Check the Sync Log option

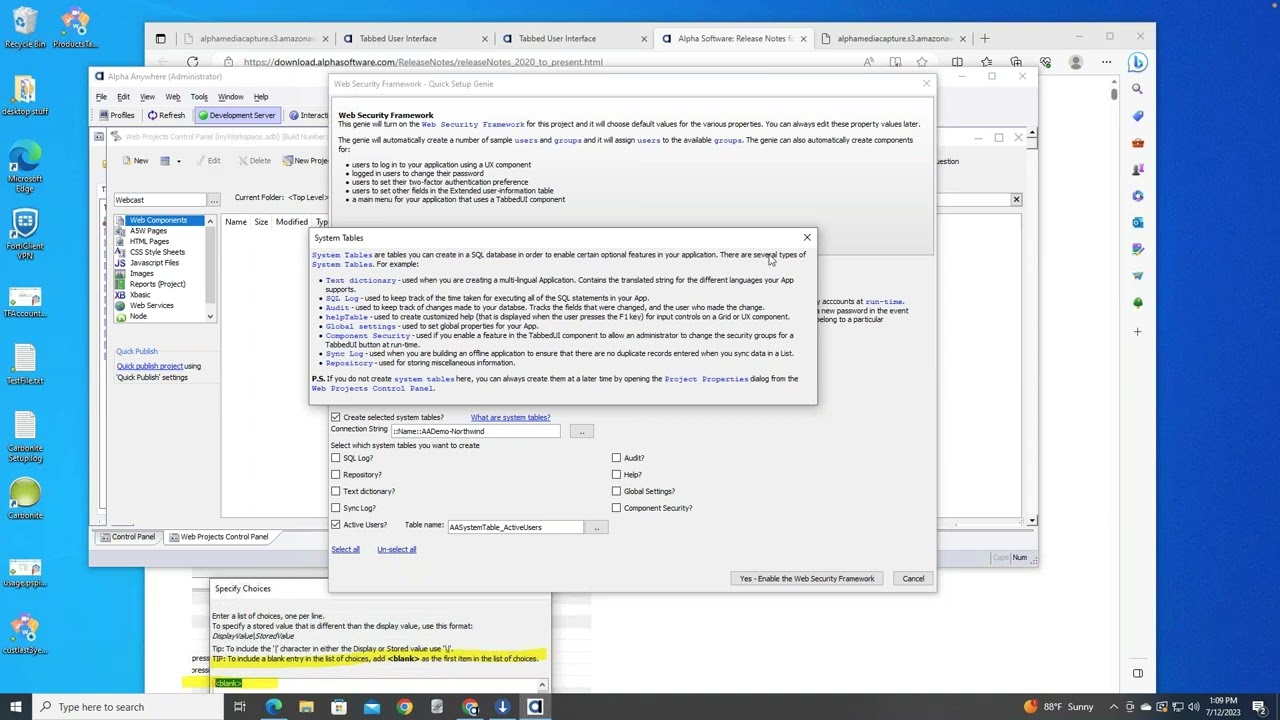click(336, 508)
